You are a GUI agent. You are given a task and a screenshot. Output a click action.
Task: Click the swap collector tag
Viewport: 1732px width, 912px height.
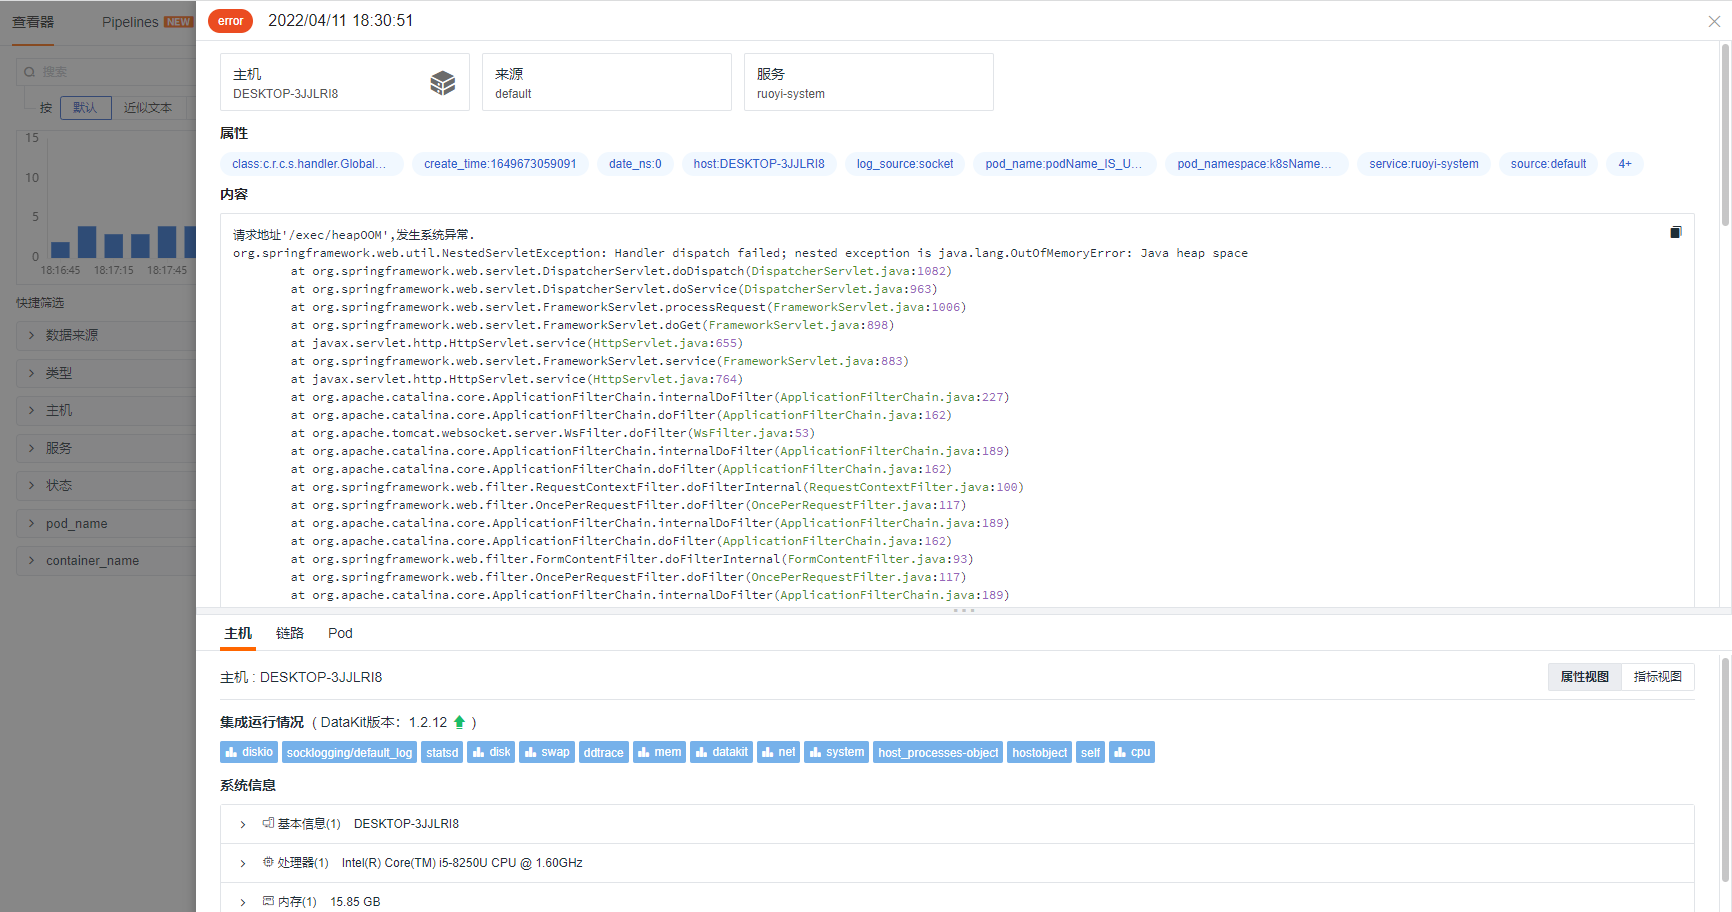[x=547, y=752]
